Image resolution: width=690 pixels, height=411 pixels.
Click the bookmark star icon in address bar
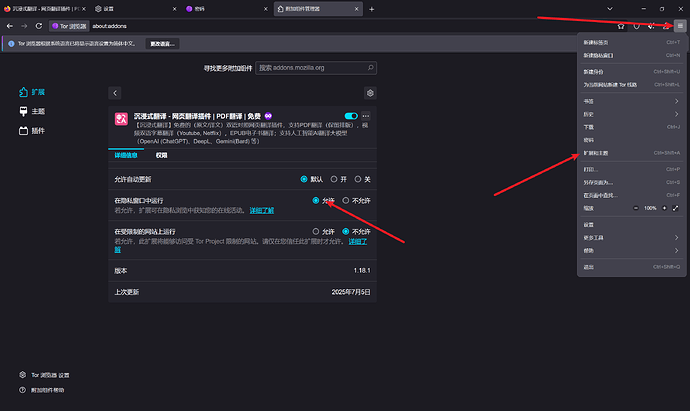[x=621, y=26]
